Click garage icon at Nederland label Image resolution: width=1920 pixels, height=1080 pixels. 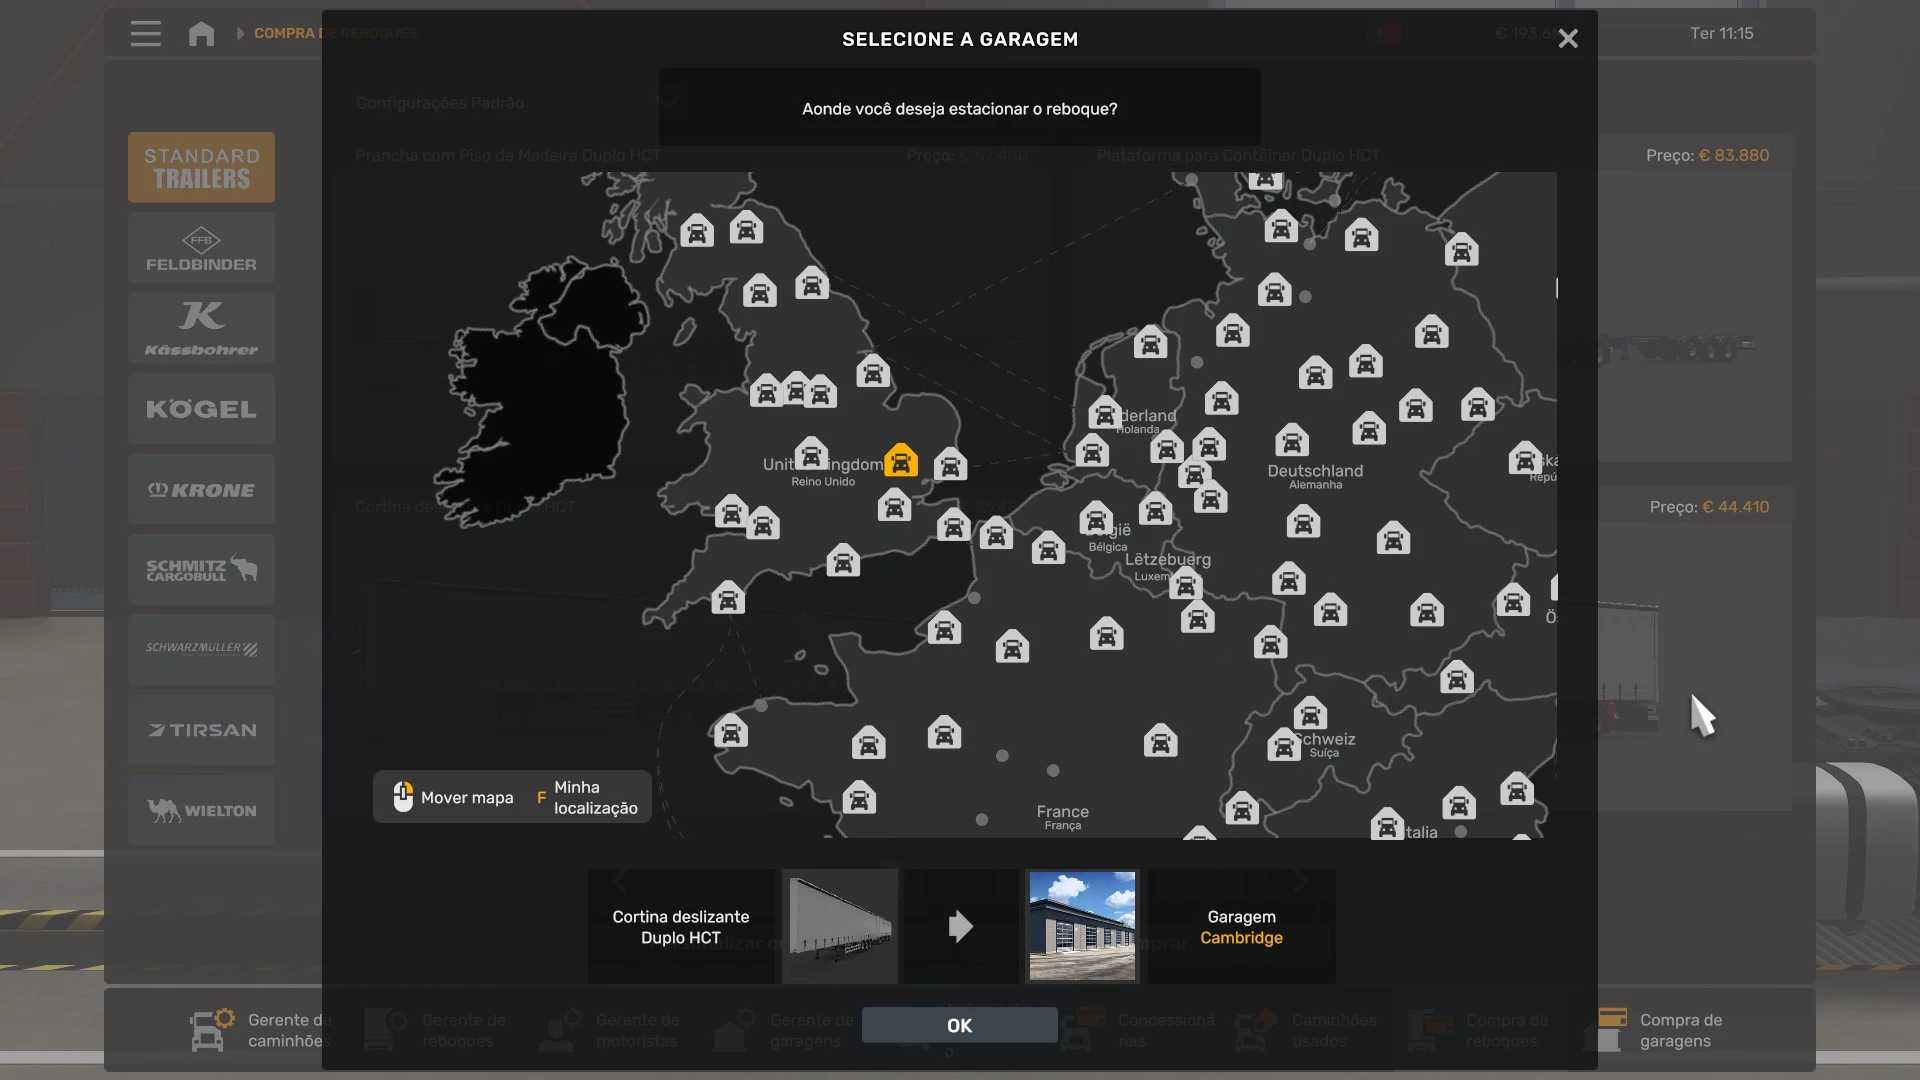point(1105,413)
